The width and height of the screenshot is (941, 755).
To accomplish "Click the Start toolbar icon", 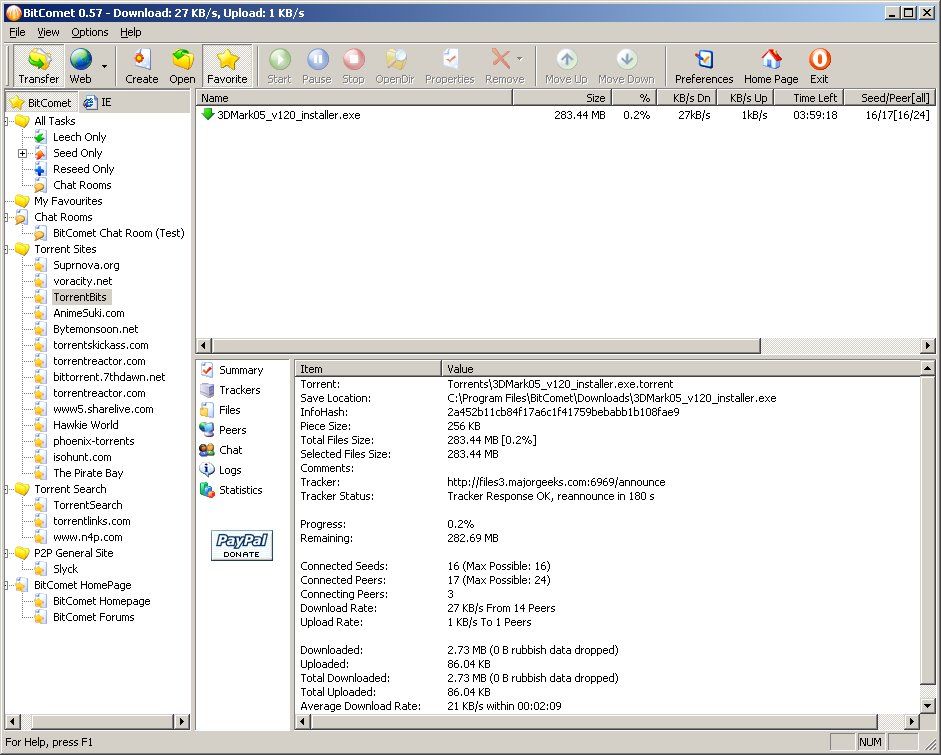I will coord(279,60).
